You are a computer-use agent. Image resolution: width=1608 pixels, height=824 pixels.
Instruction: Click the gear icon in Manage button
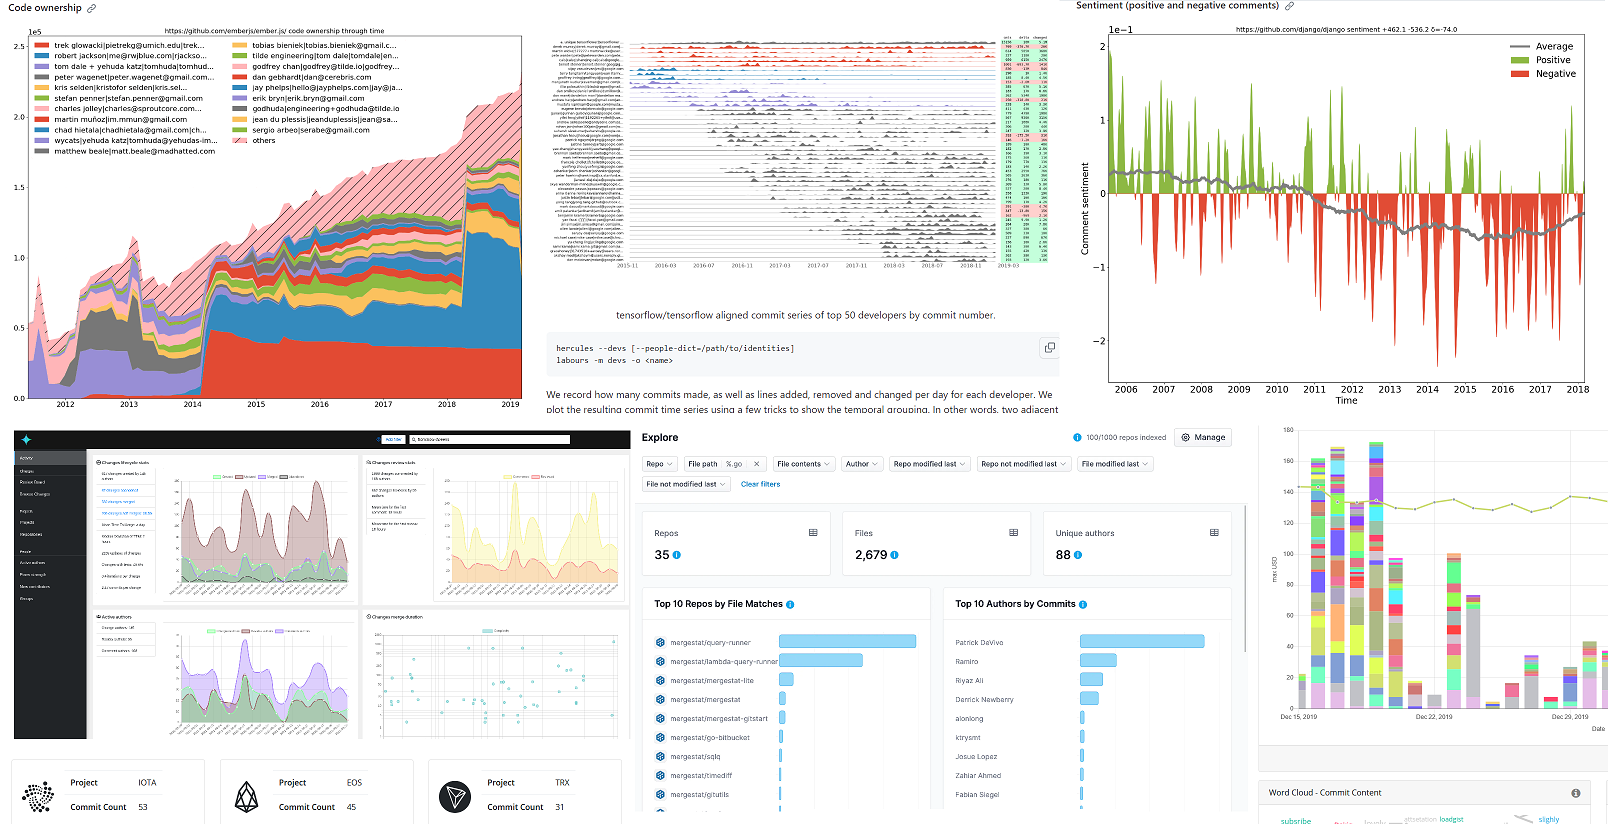click(1186, 437)
